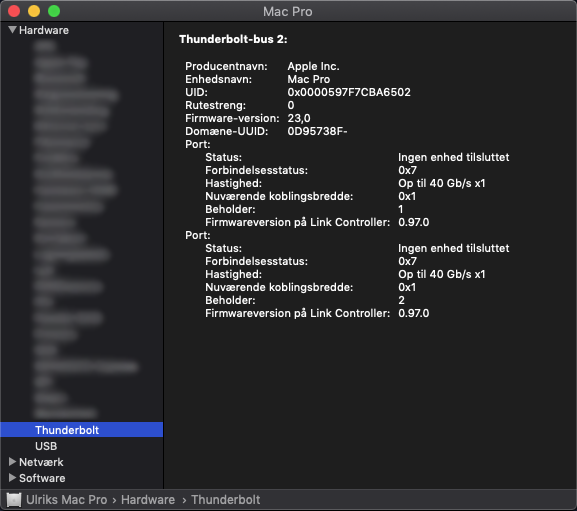Click the Rutestreng value 0
Viewport: 577px width, 511px height.
(291, 105)
